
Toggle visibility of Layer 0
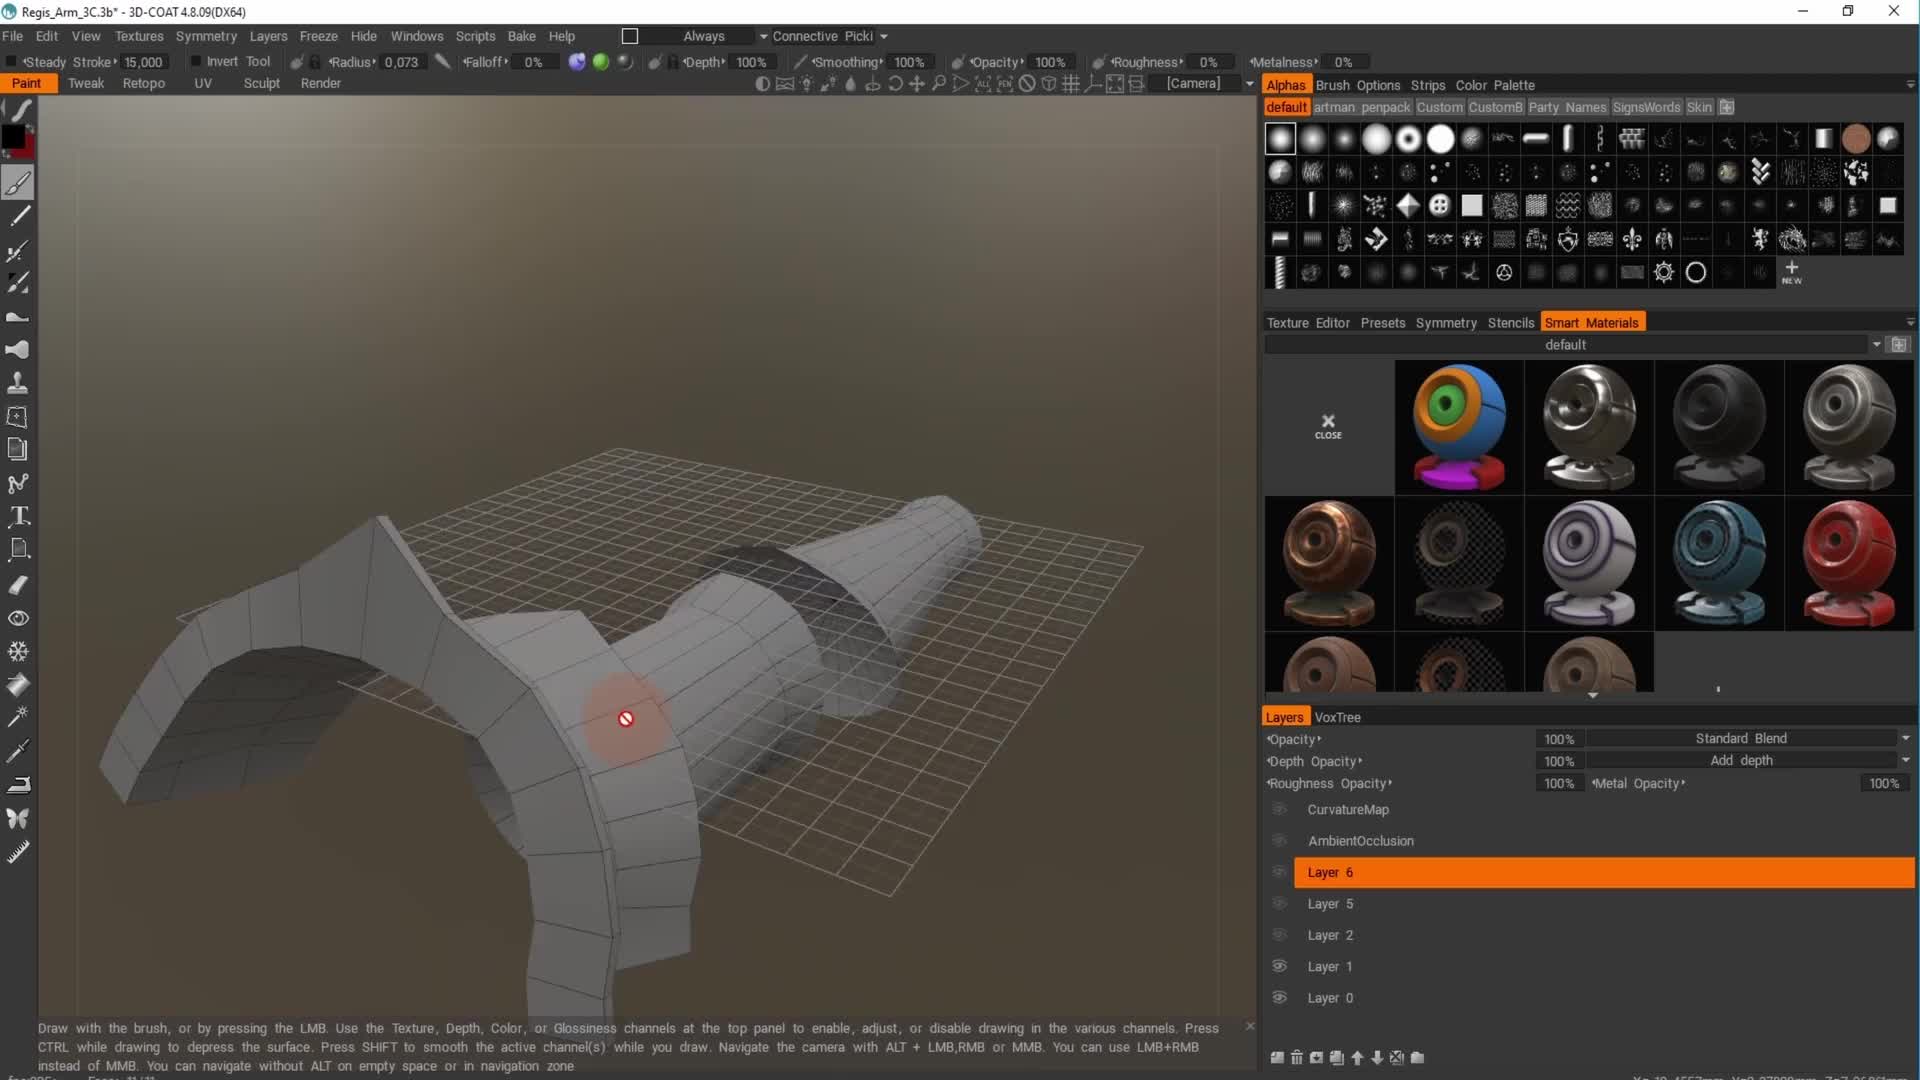[x=1279, y=997]
